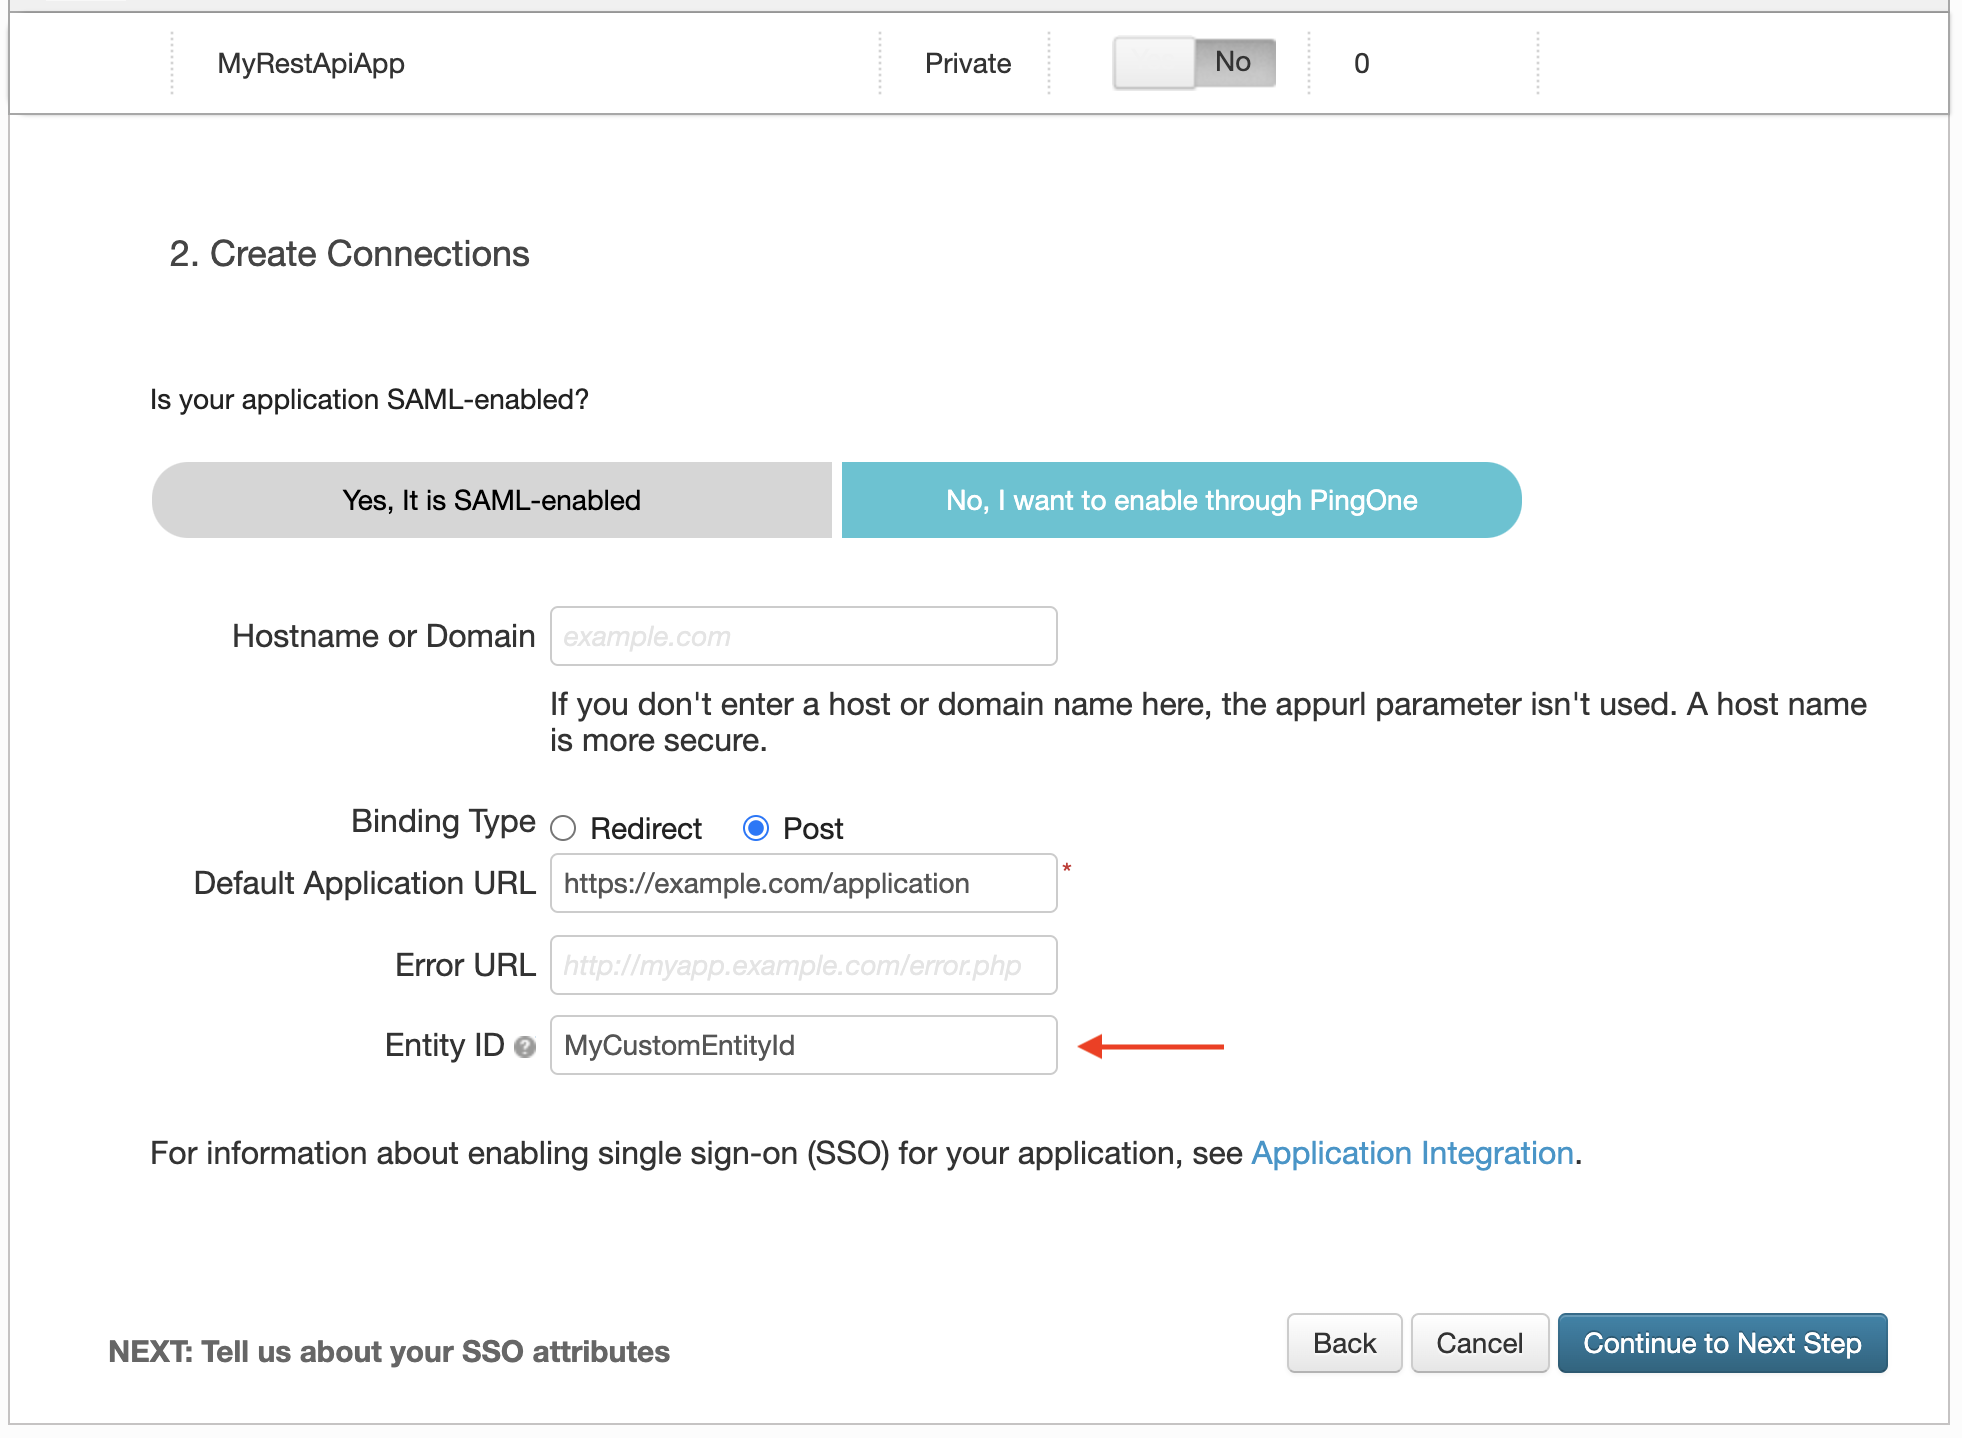Viewport: 1962px width, 1438px height.
Task: Open the Application Integration link
Action: (1413, 1153)
